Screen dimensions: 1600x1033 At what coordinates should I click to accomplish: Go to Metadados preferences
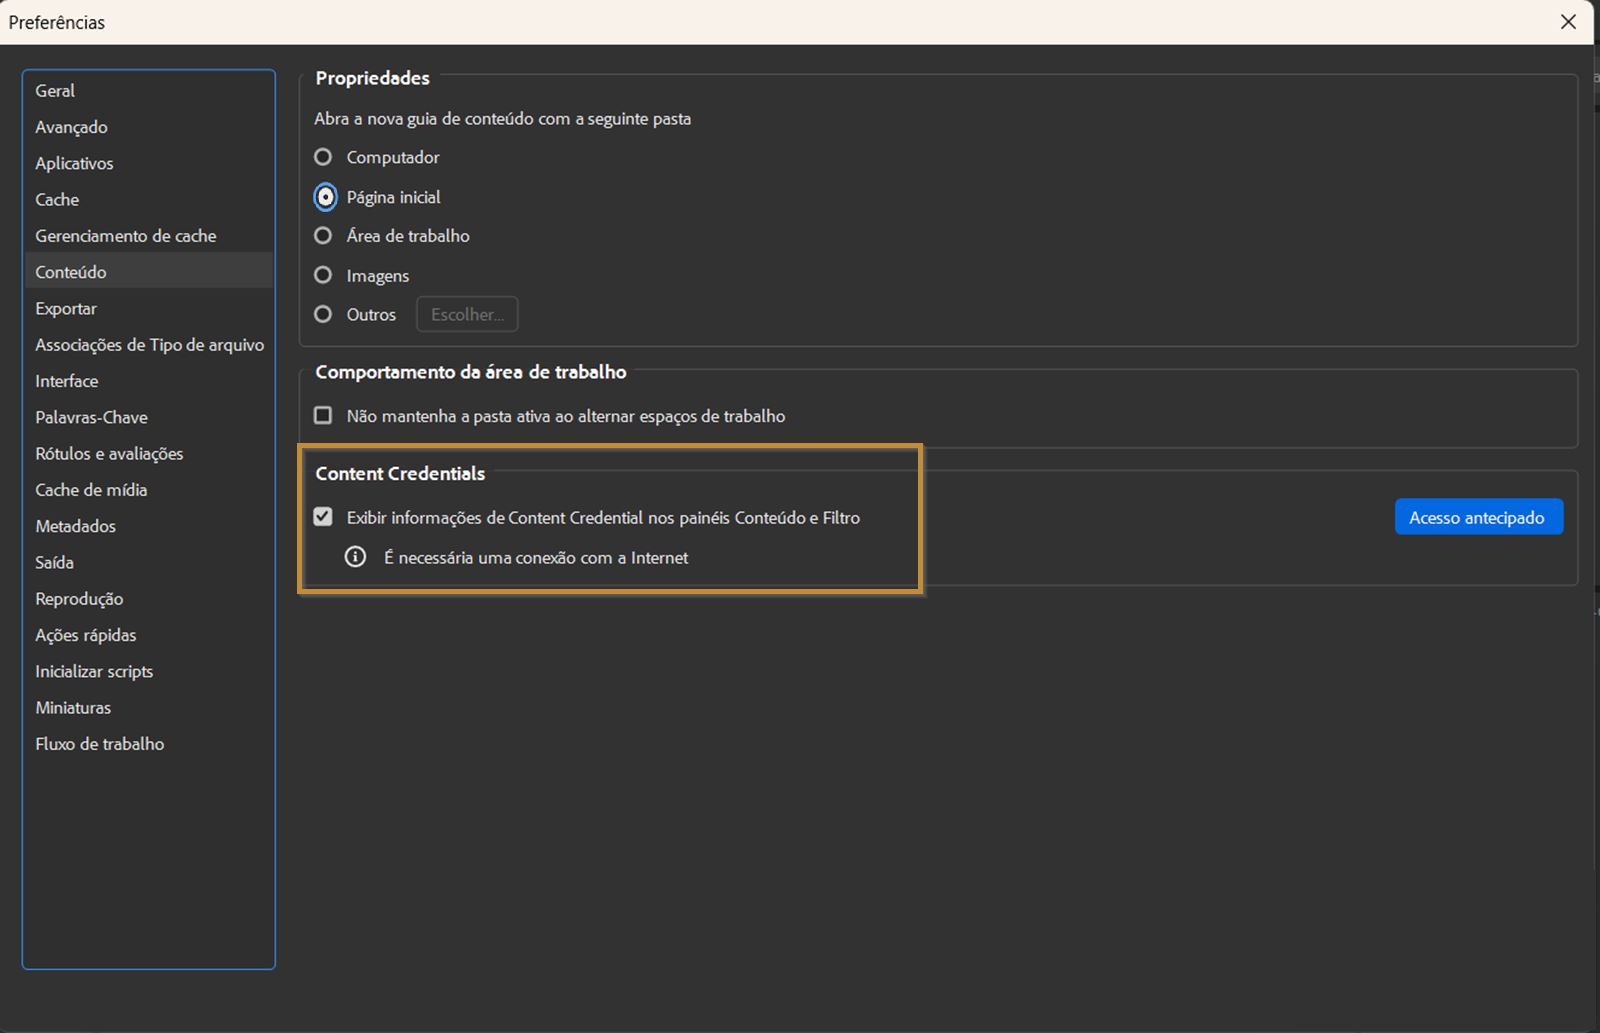point(148,526)
